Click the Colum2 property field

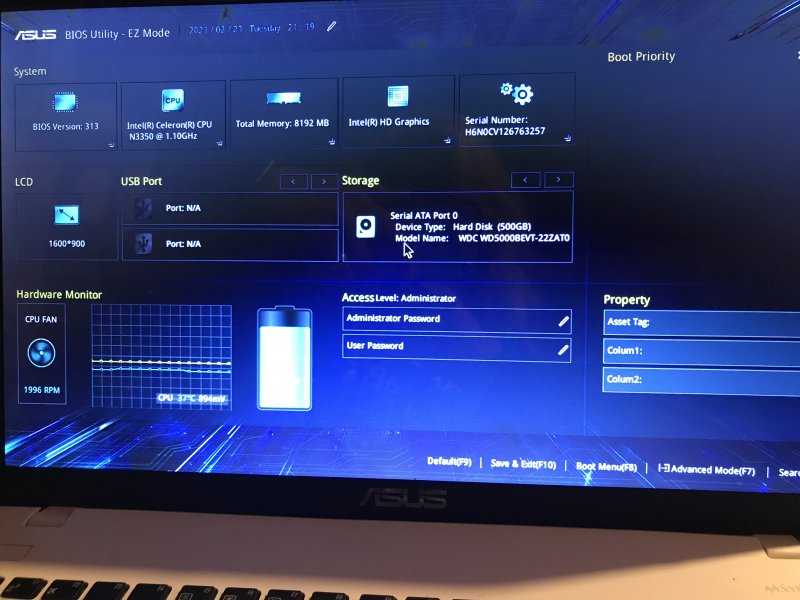pos(702,380)
